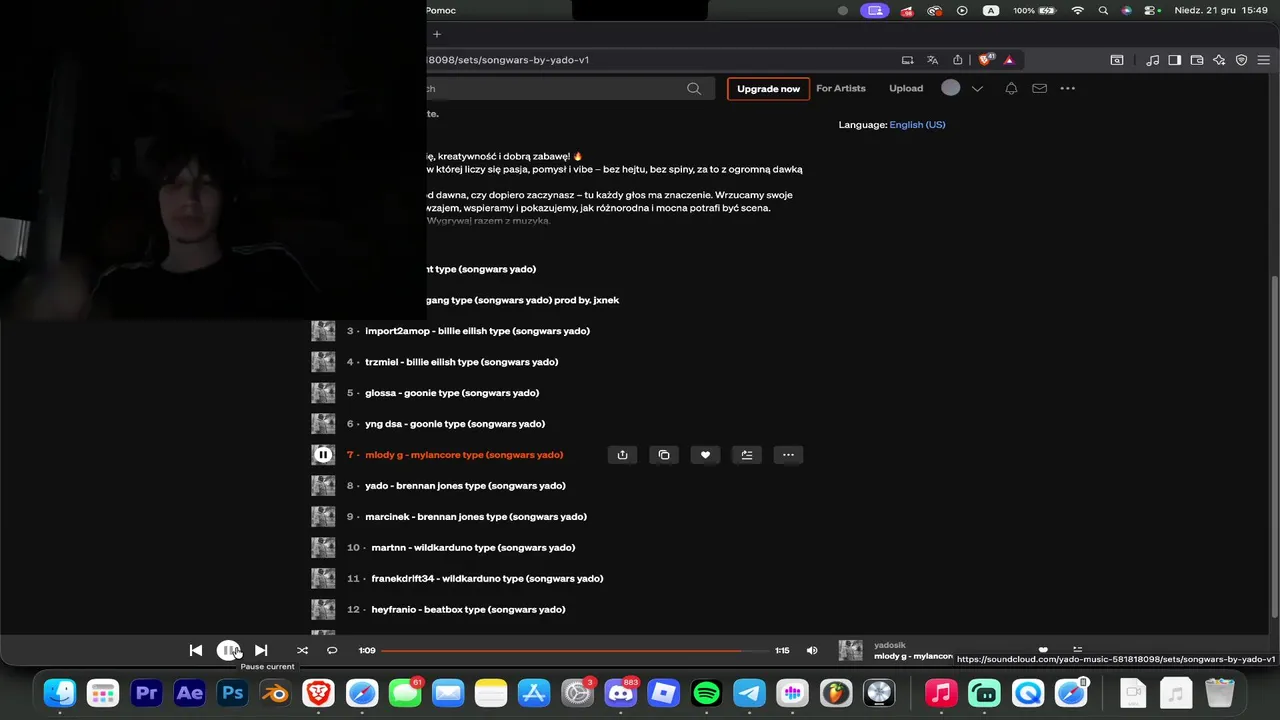This screenshot has height=720, width=1280.
Task: Skip to the previous track
Action: point(196,650)
